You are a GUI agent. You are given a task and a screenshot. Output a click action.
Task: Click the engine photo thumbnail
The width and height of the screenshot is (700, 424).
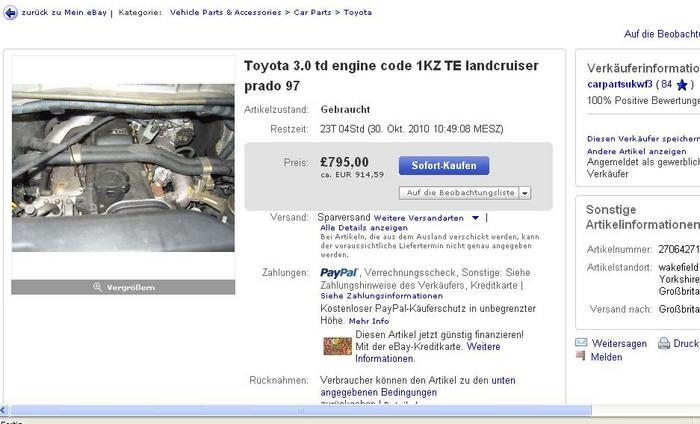(123, 168)
